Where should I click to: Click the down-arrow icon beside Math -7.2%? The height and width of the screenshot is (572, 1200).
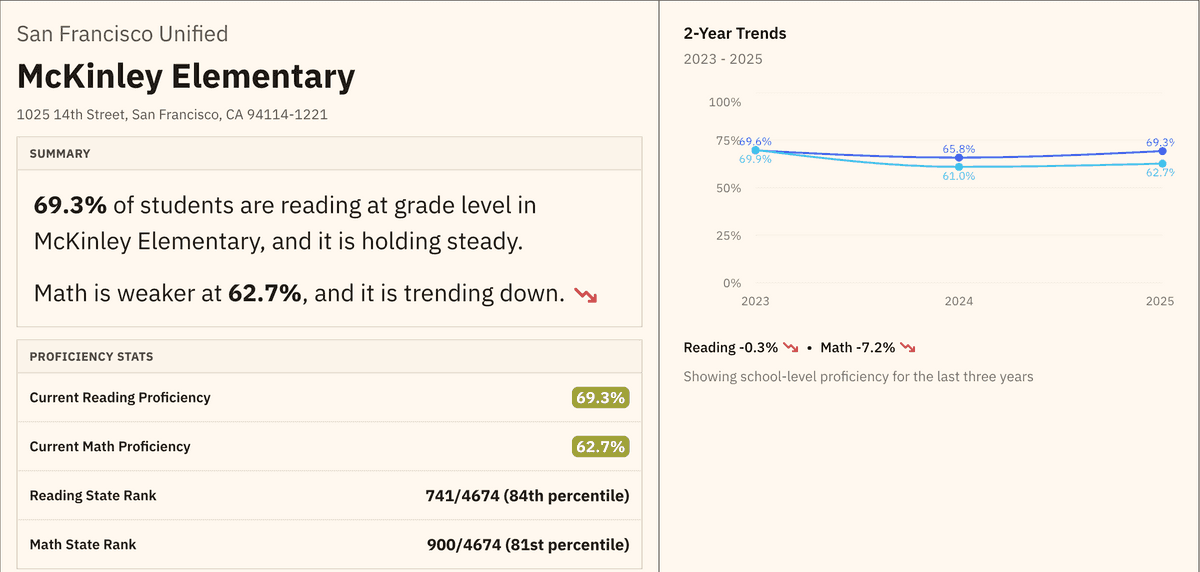click(x=908, y=348)
